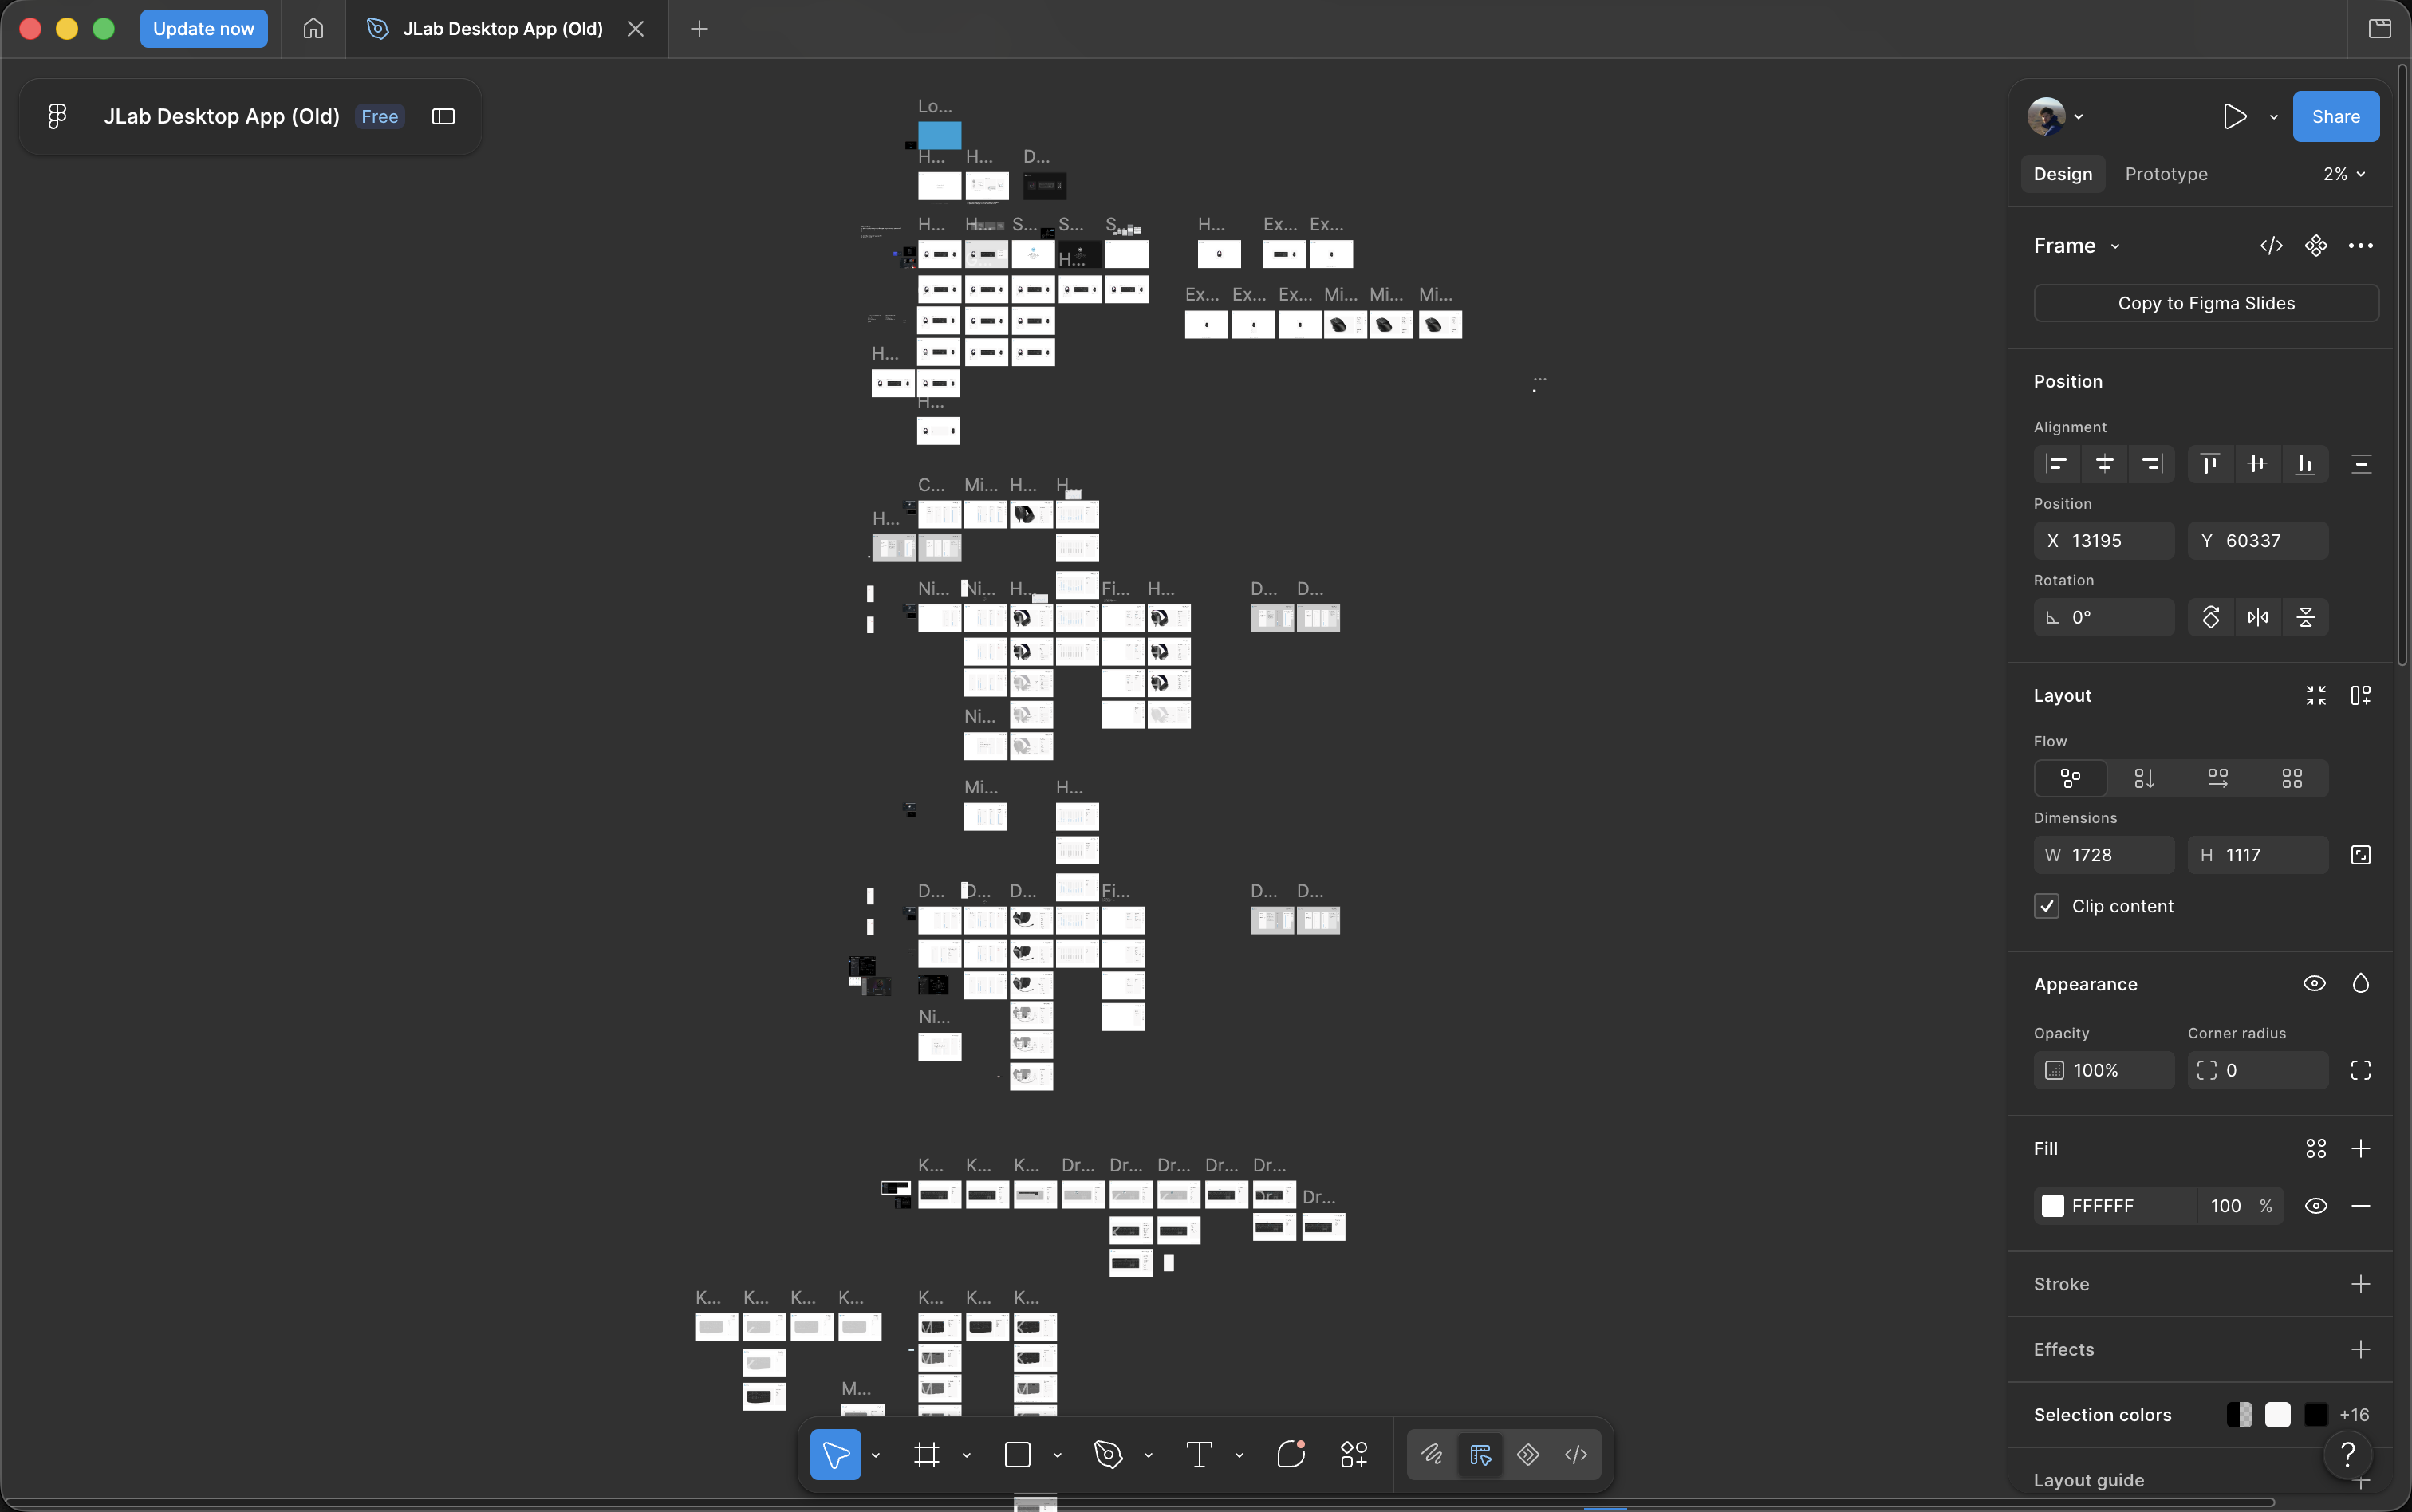Switch to Draw mode icon

click(1432, 1454)
